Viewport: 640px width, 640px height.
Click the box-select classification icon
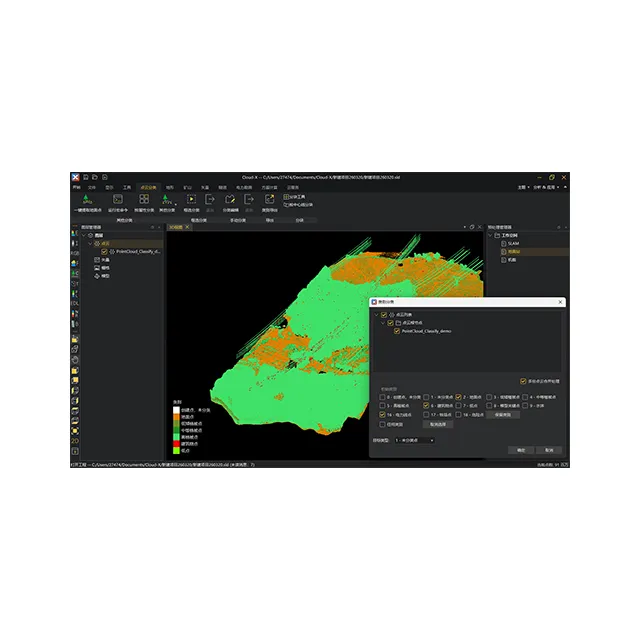click(191, 199)
